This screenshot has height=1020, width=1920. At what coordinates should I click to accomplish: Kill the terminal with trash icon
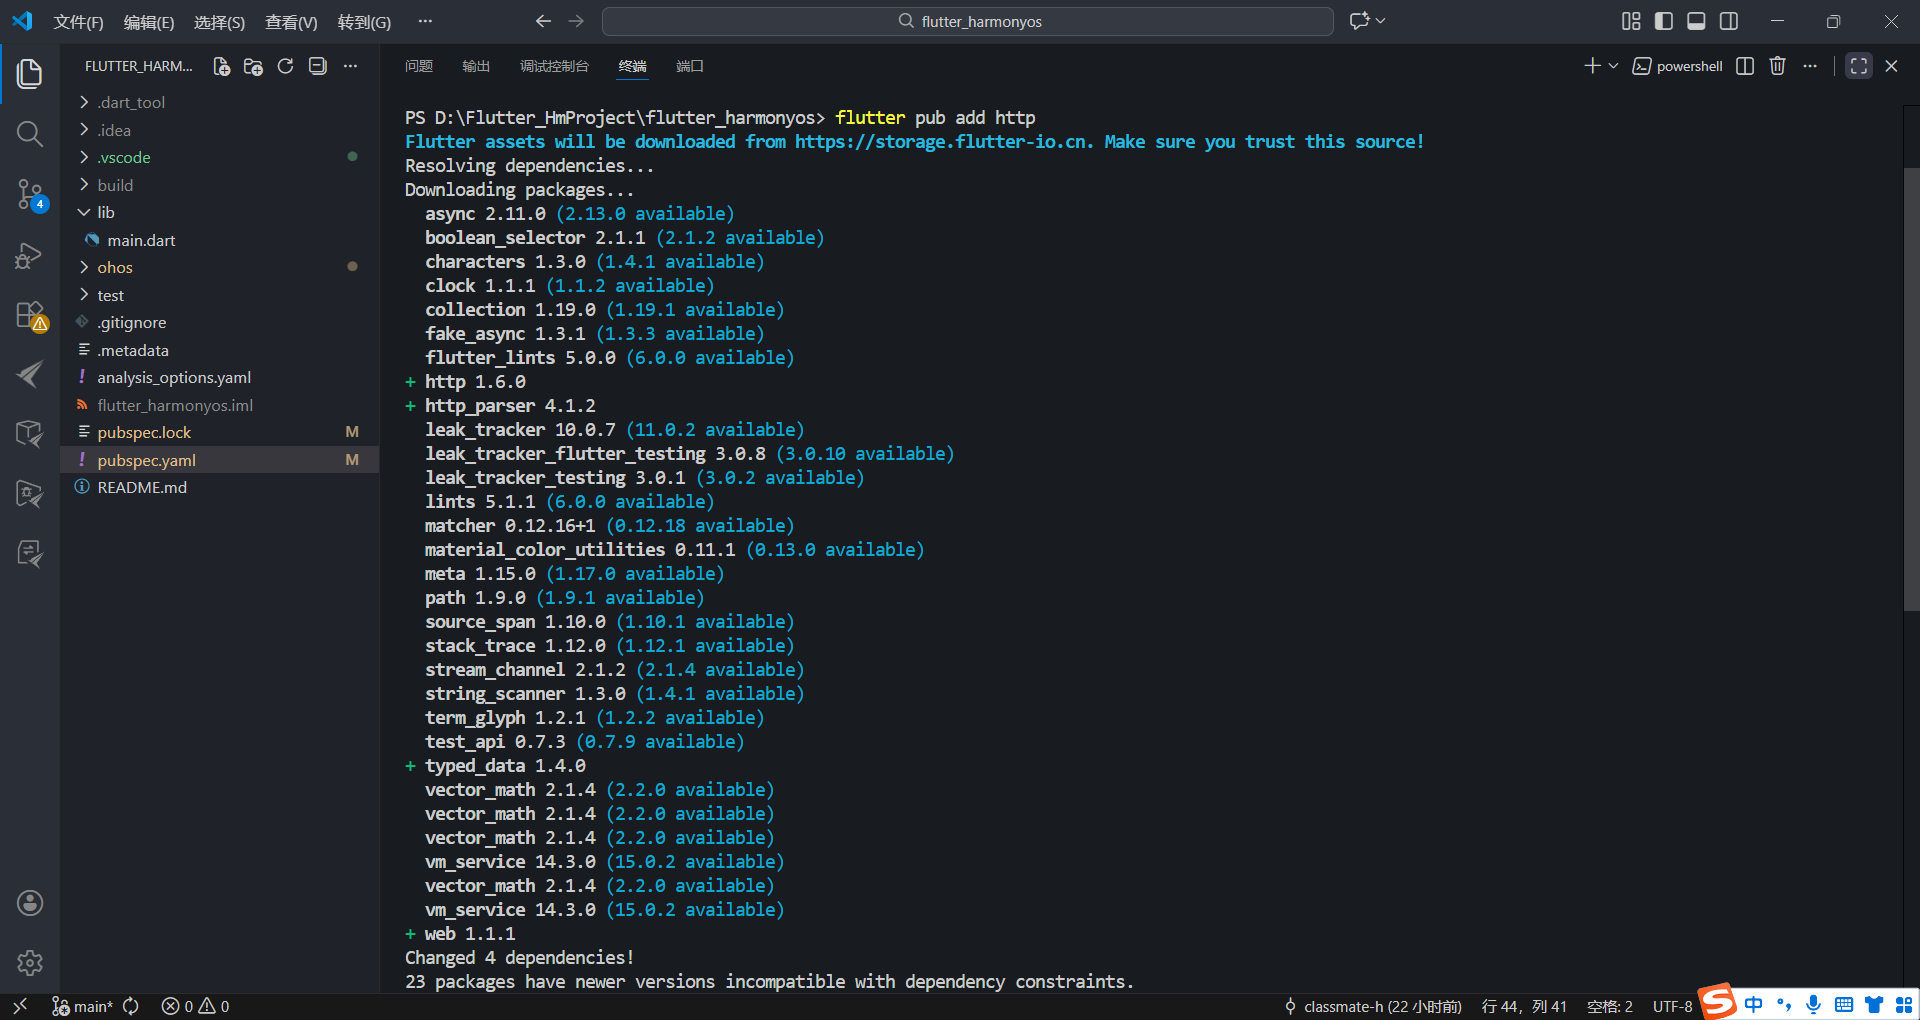(x=1777, y=66)
